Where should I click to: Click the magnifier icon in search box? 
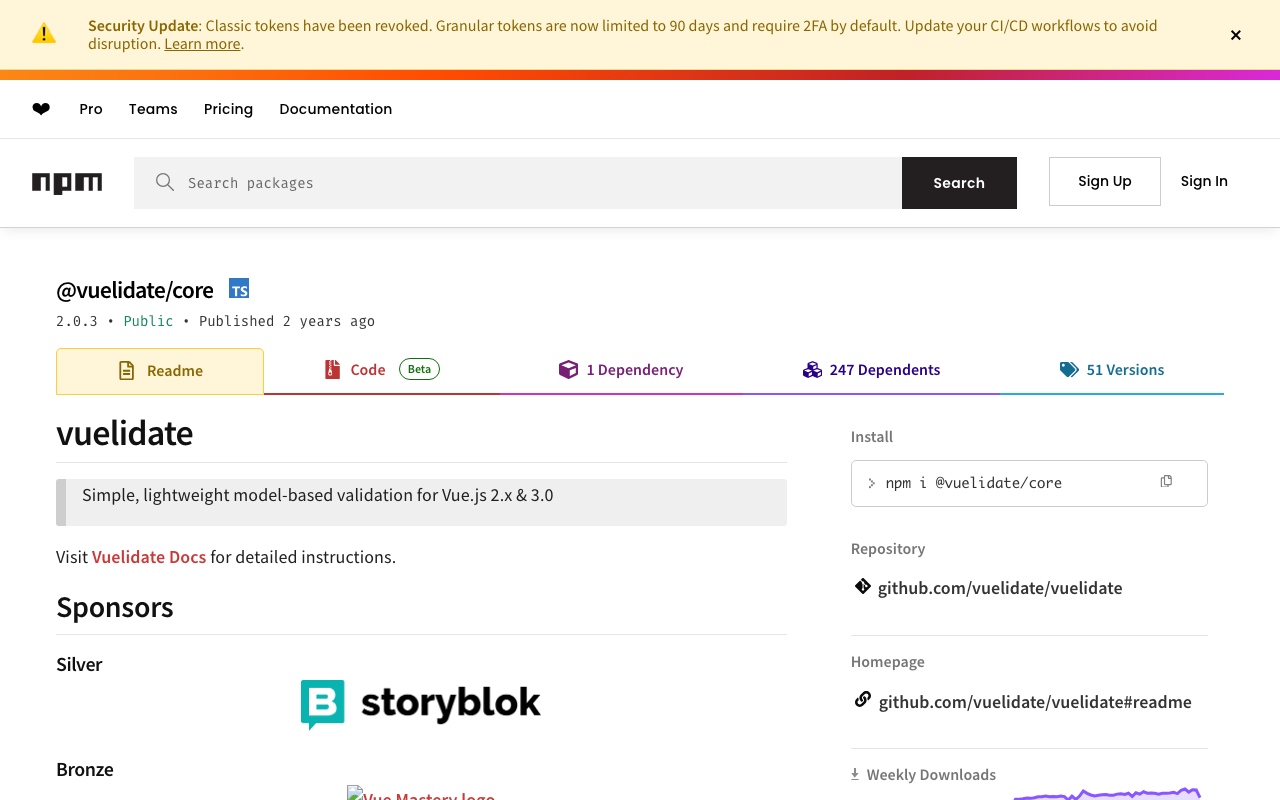pos(165,182)
